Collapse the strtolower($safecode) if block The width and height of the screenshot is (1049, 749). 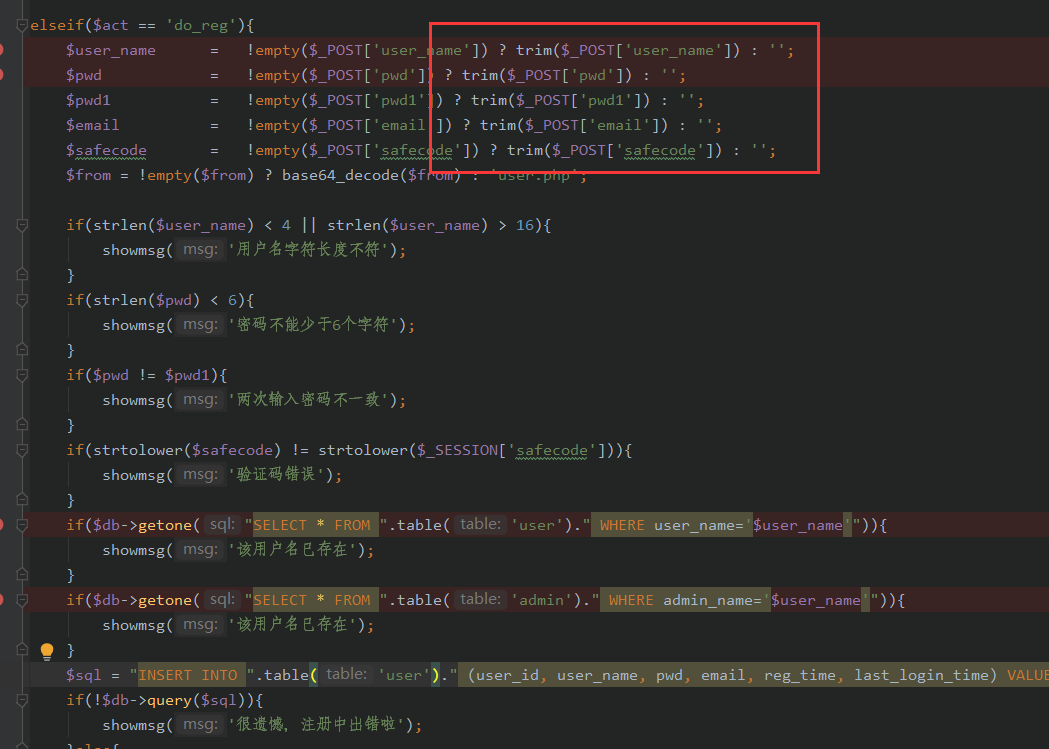[x=22, y=450]
